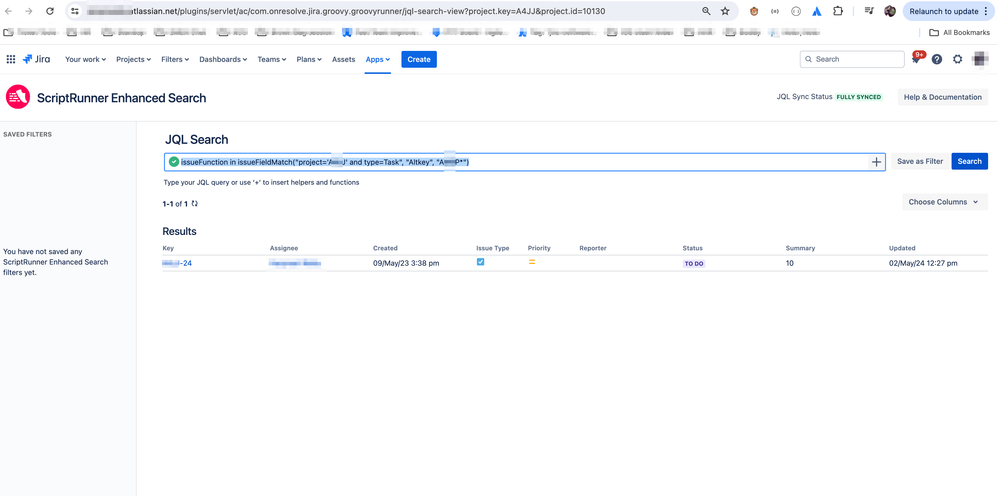998x496 pixels.
Task: Click the Assignee column header
Action: point(284,248)
